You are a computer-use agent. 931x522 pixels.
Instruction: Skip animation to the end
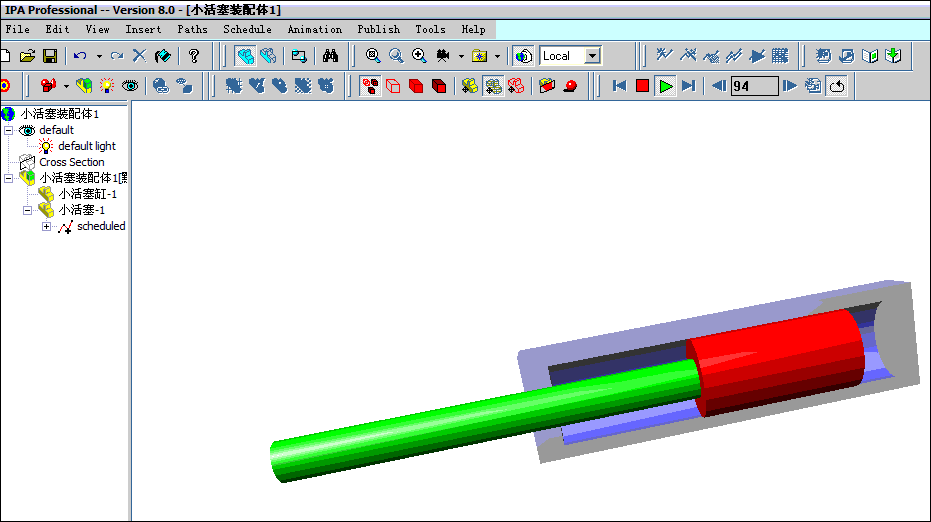pyautogui.click(x=689, y=86)
